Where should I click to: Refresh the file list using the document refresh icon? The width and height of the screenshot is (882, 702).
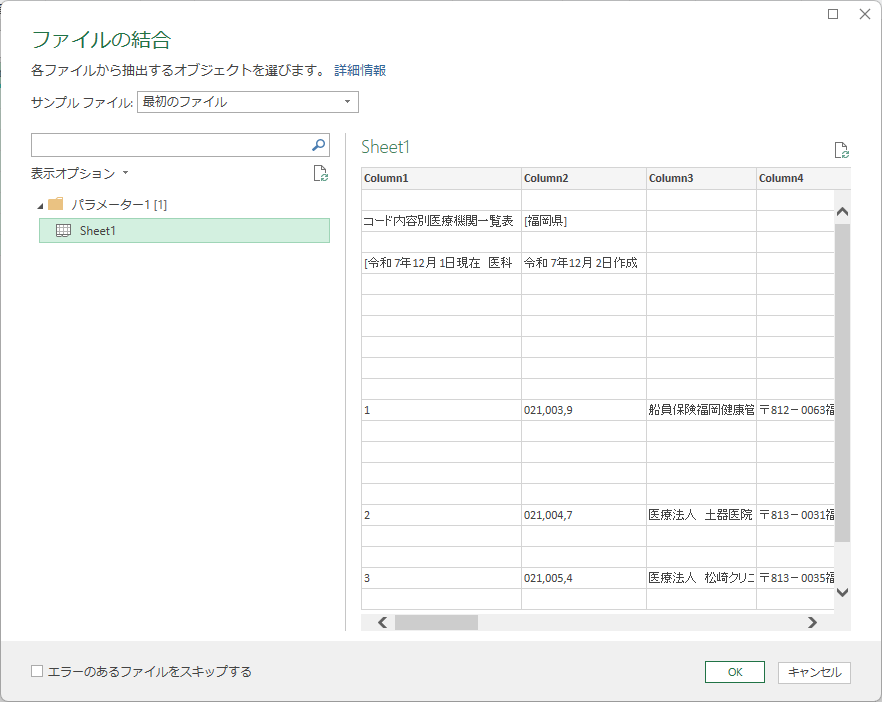coord(320,173)
